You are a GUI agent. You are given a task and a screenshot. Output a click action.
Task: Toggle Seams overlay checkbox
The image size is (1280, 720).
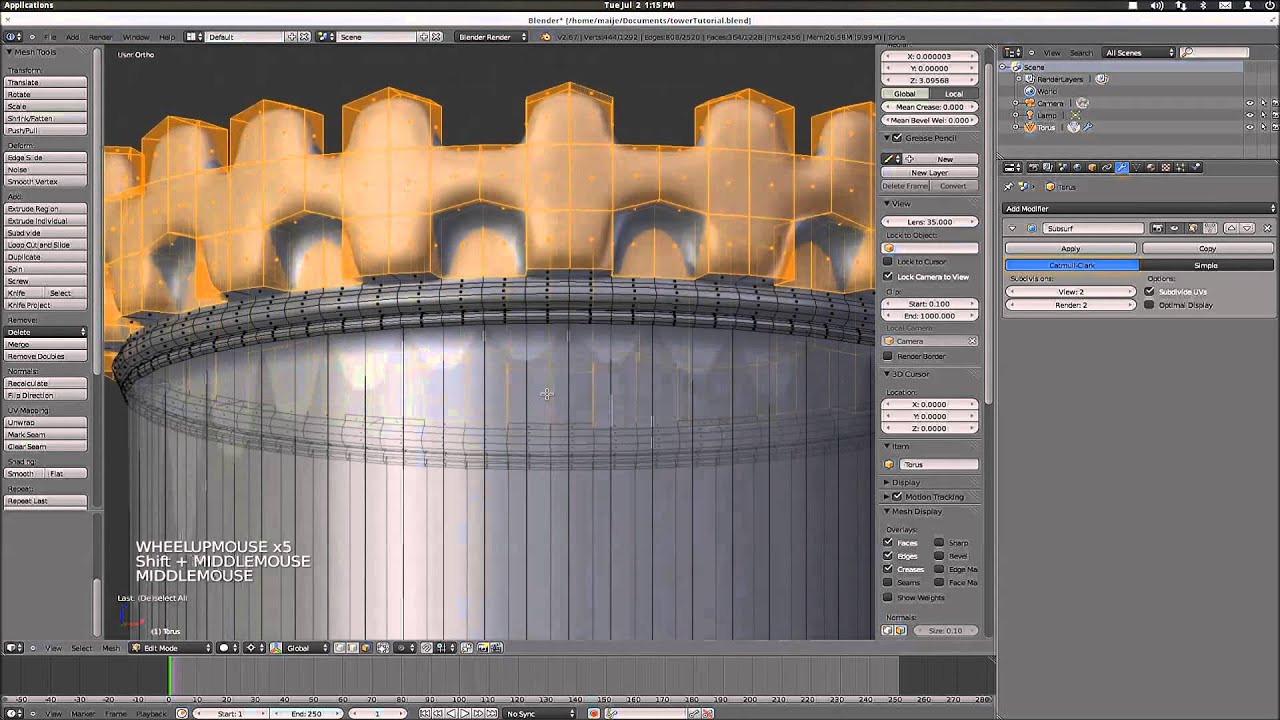888,582
